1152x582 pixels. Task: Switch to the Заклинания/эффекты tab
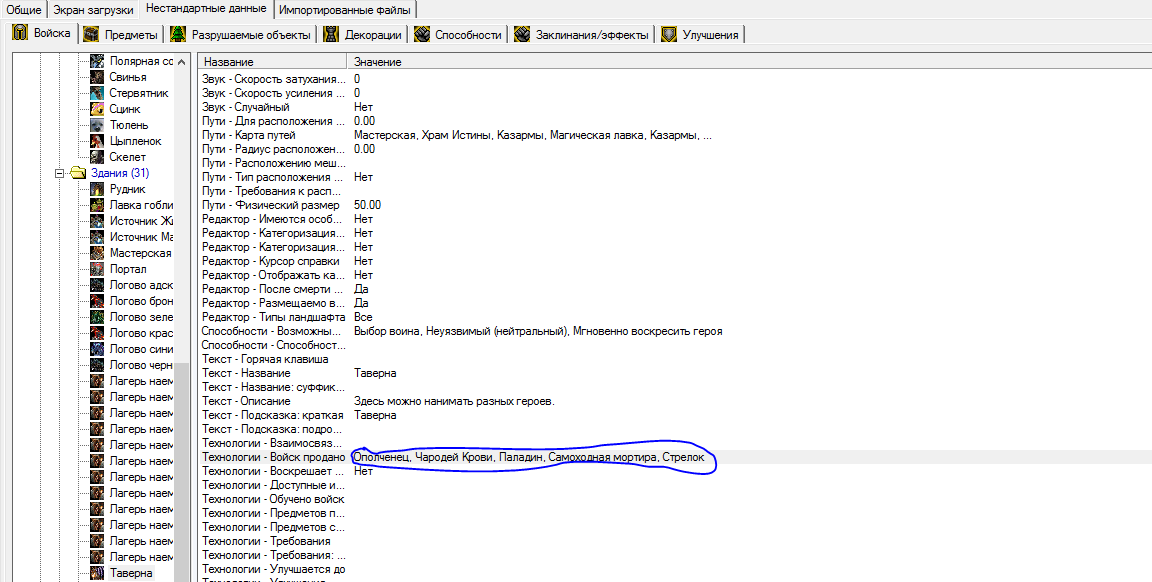(x=582, y=35)
